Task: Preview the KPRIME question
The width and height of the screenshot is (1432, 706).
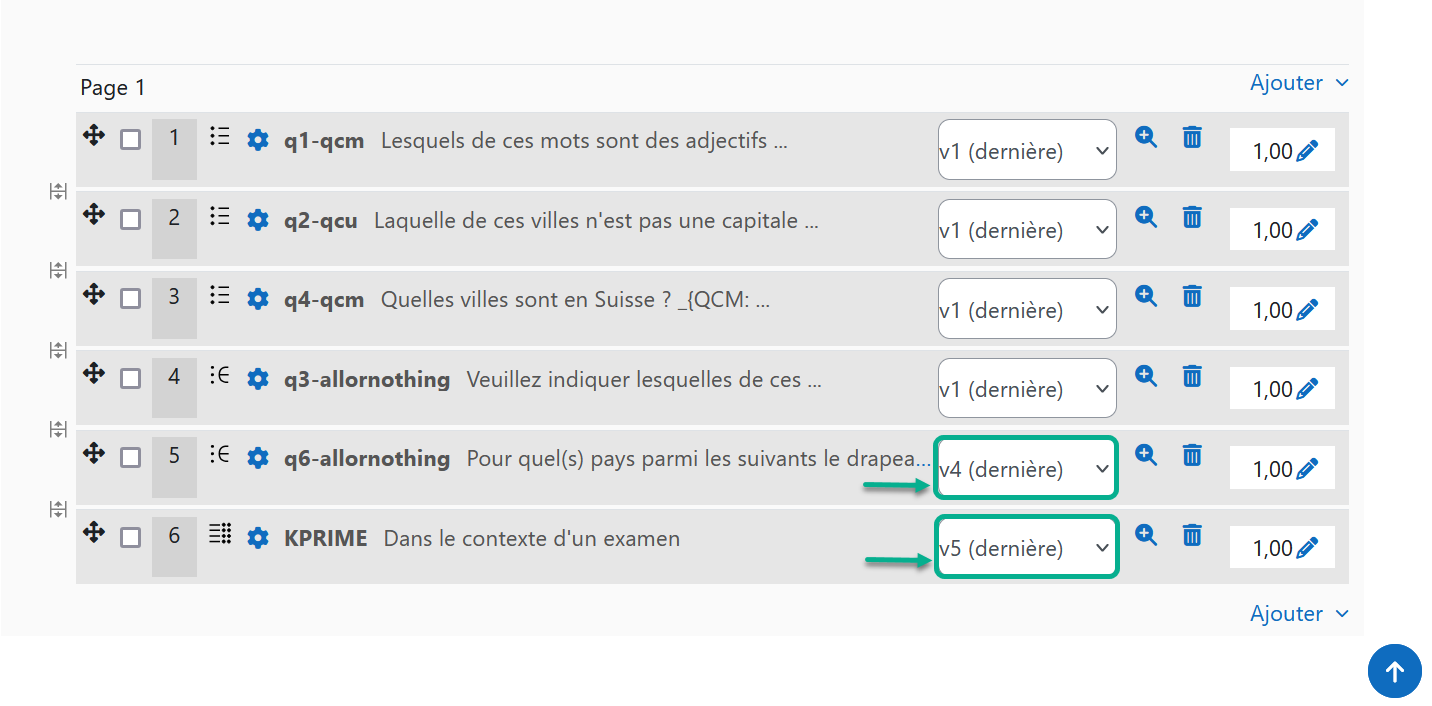Action: [x=1146, y=536]
